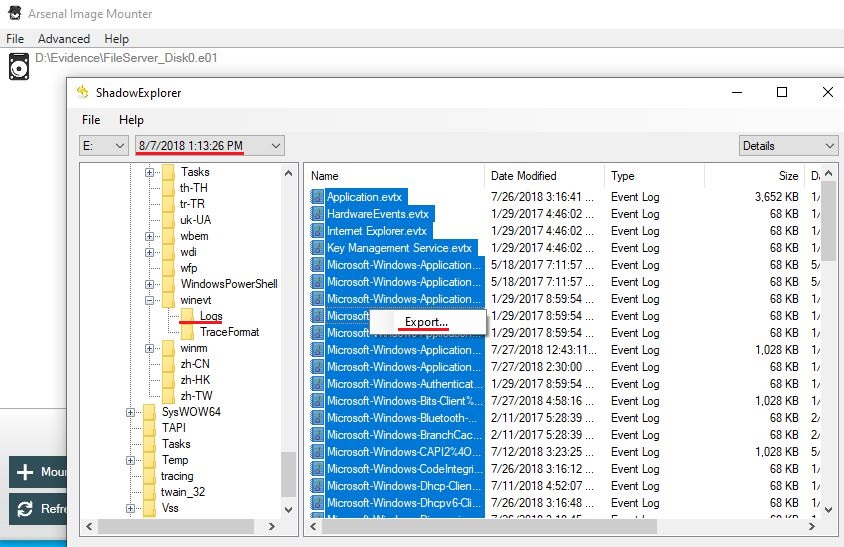
Task: Click the ShadowExplorer title bar icon
Action: [x=82, y=92]
